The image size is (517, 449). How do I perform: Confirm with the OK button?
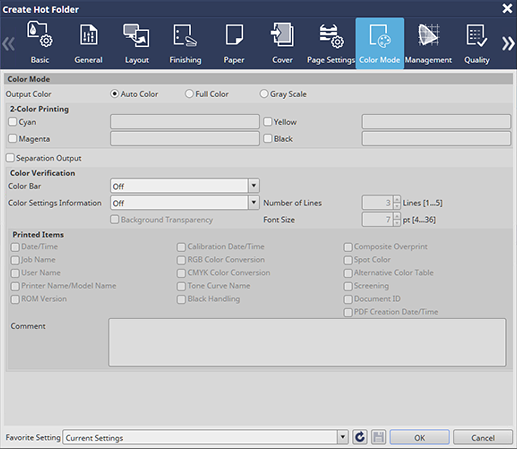tap(419, 437)
